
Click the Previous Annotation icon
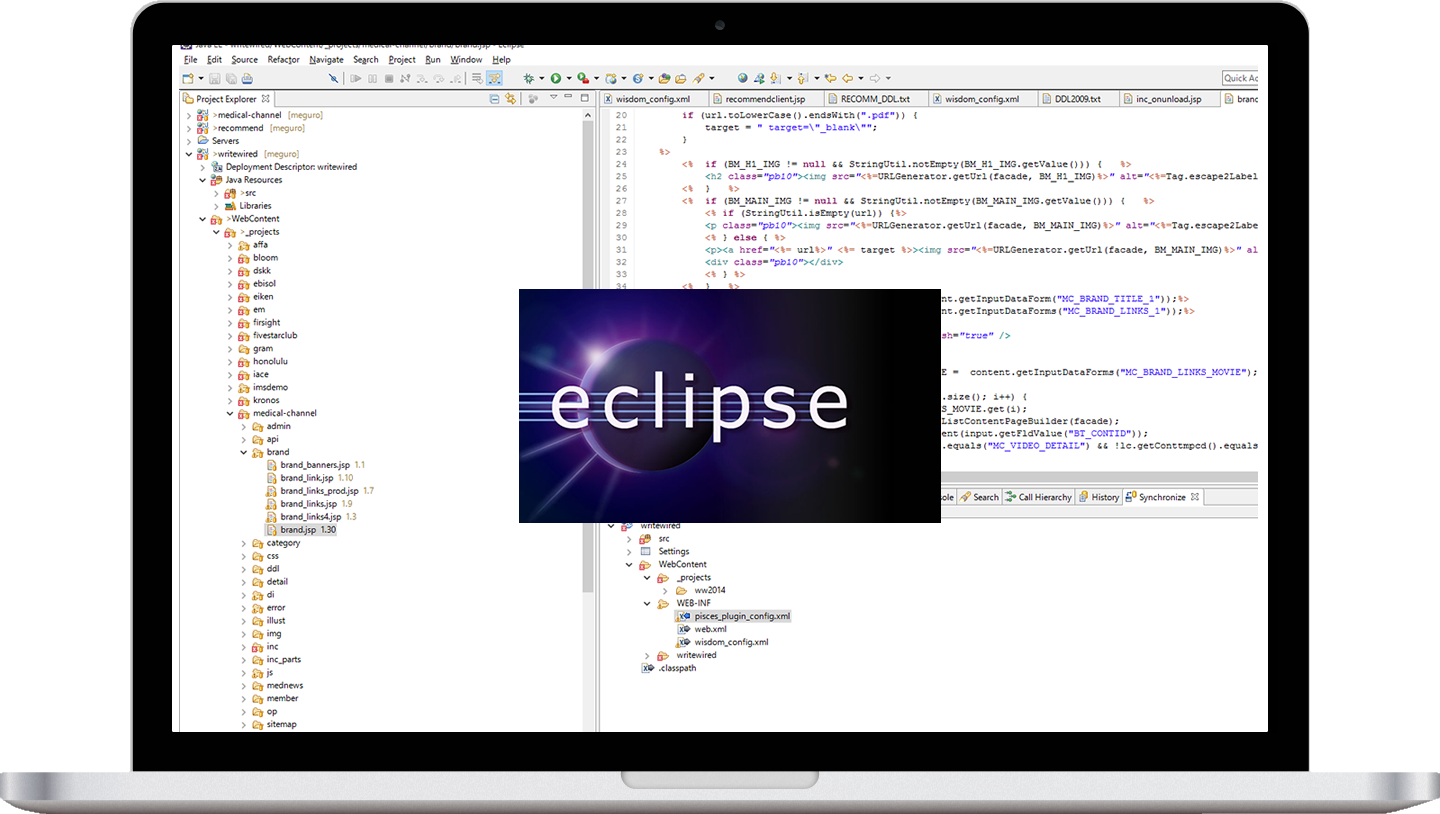pyautogui.click(x=801, y=78)
